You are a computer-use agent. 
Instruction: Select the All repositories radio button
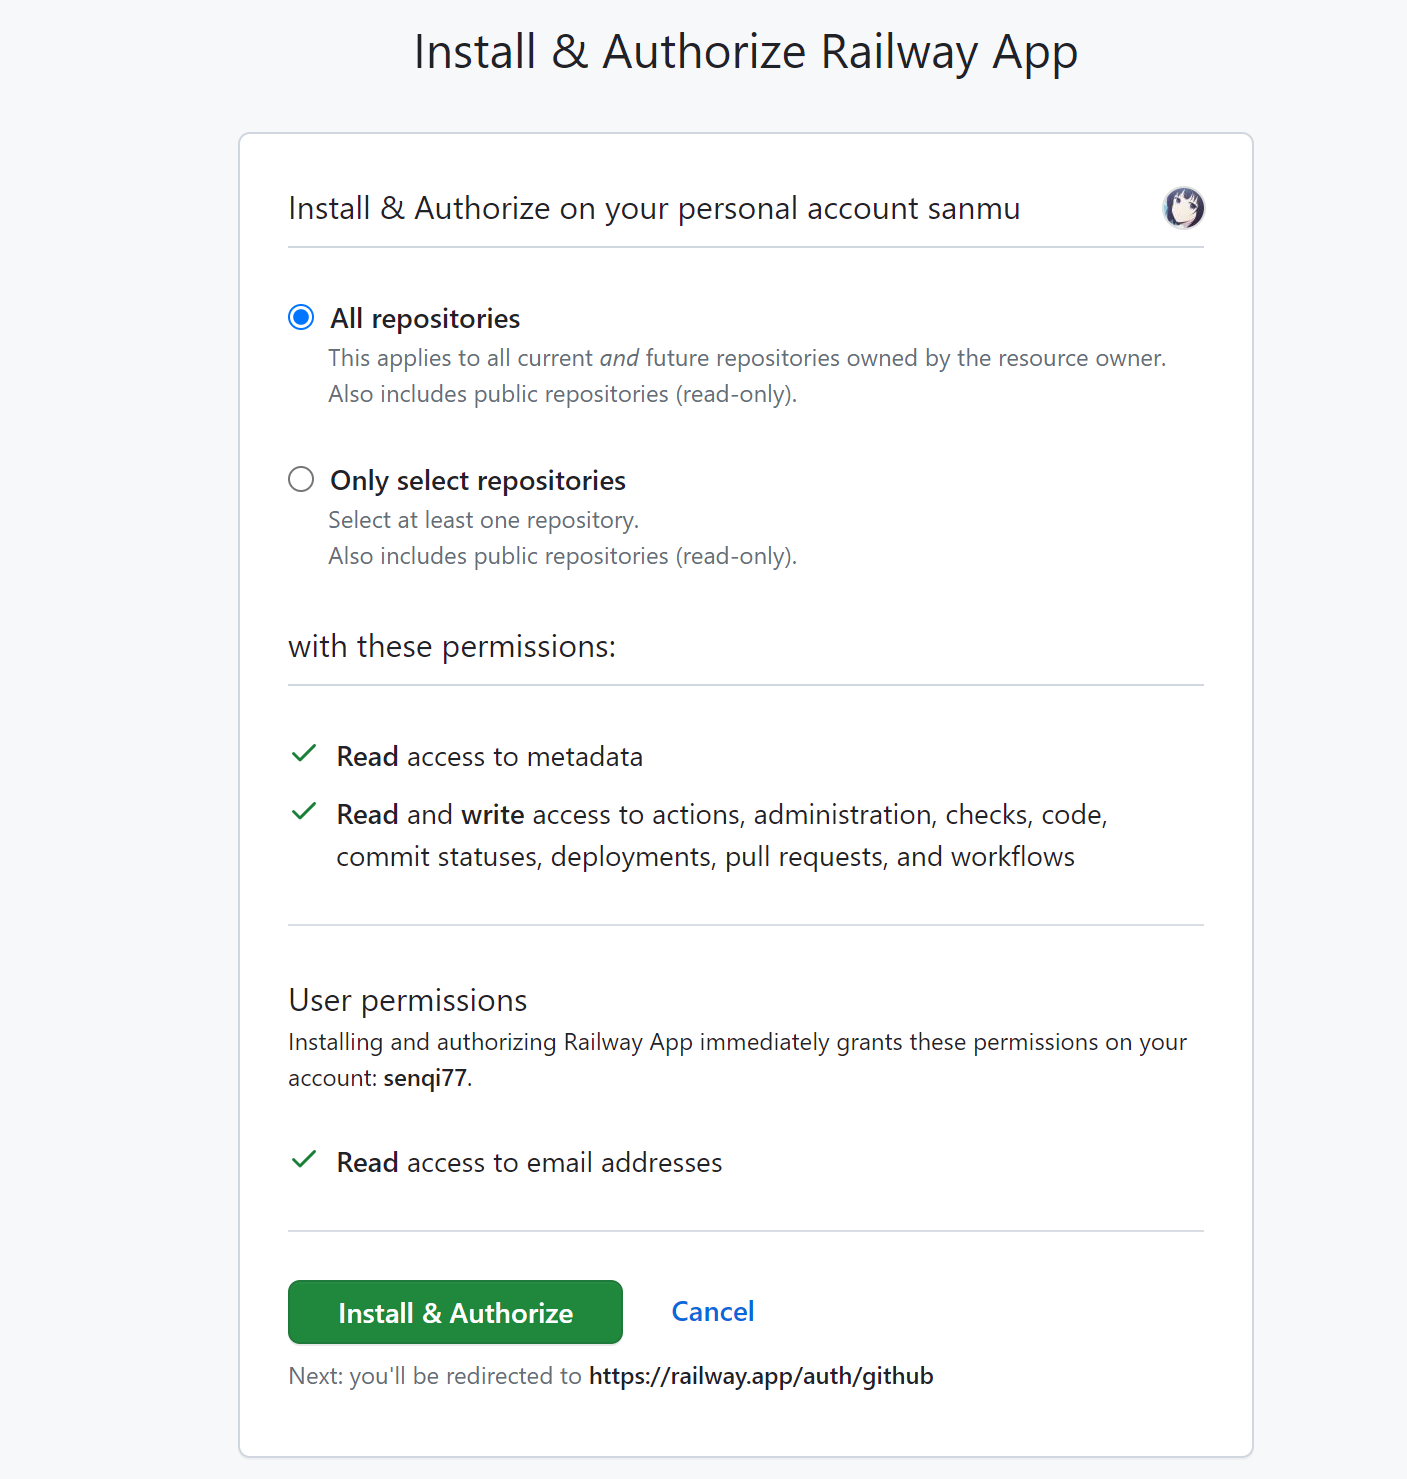pyautogui.click(x=301, y=317)
